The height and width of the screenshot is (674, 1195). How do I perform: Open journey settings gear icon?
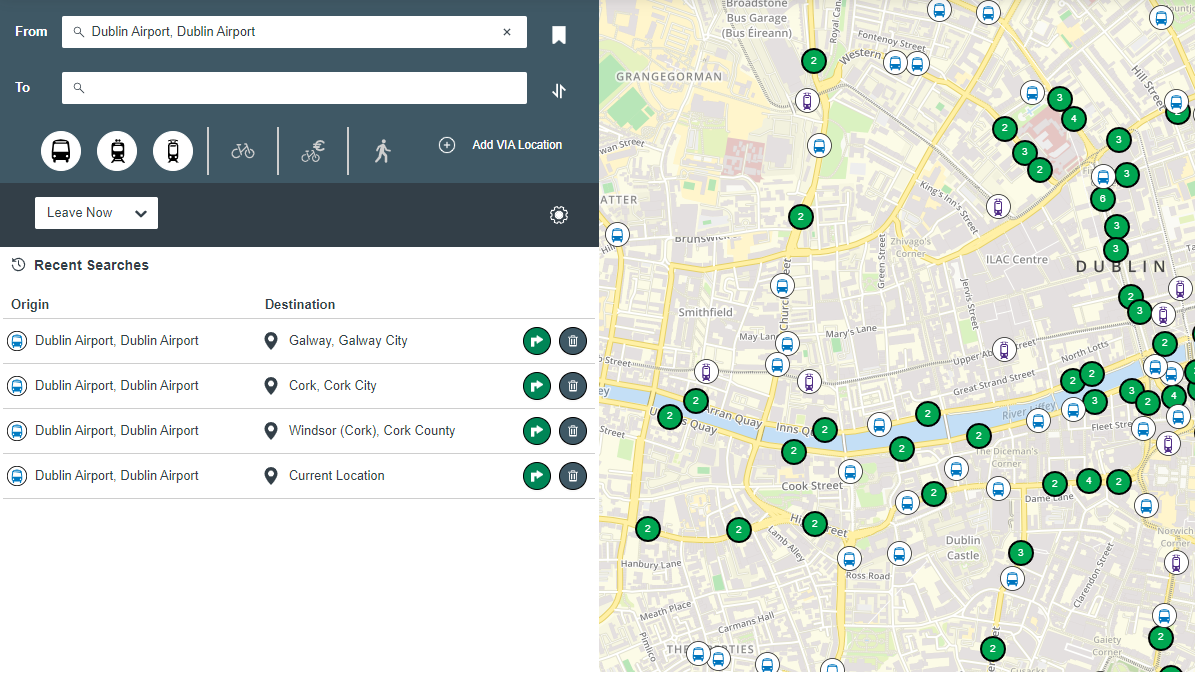pyautogui.click(x=559, y=215)
